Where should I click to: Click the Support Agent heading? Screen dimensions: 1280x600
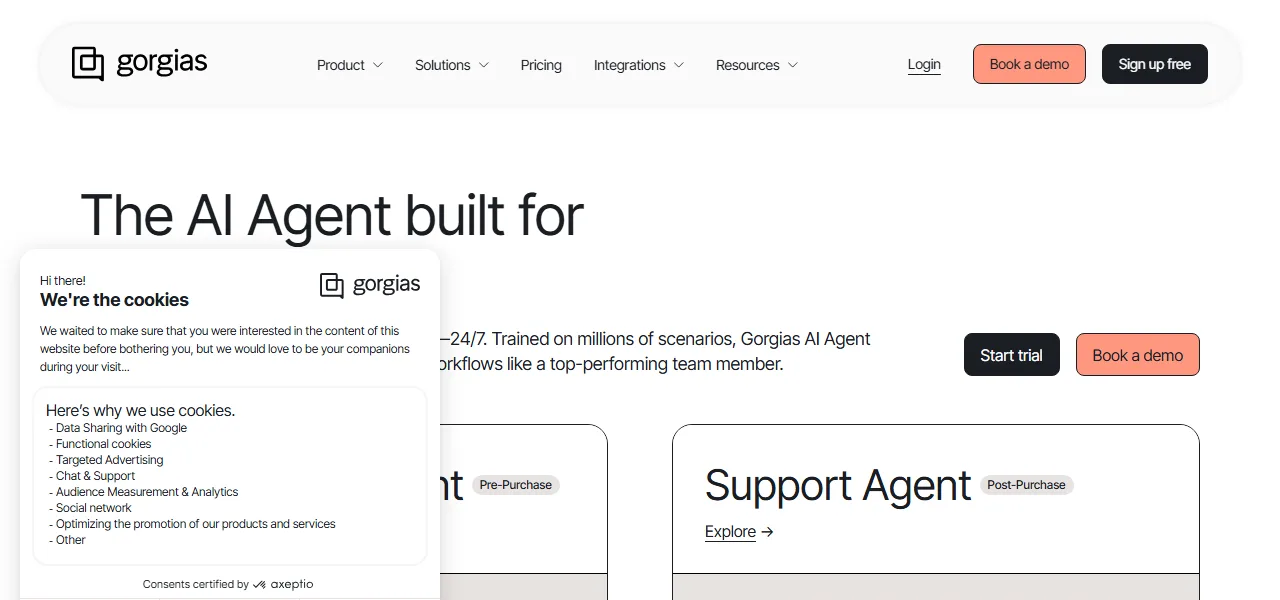pos(838,486)
